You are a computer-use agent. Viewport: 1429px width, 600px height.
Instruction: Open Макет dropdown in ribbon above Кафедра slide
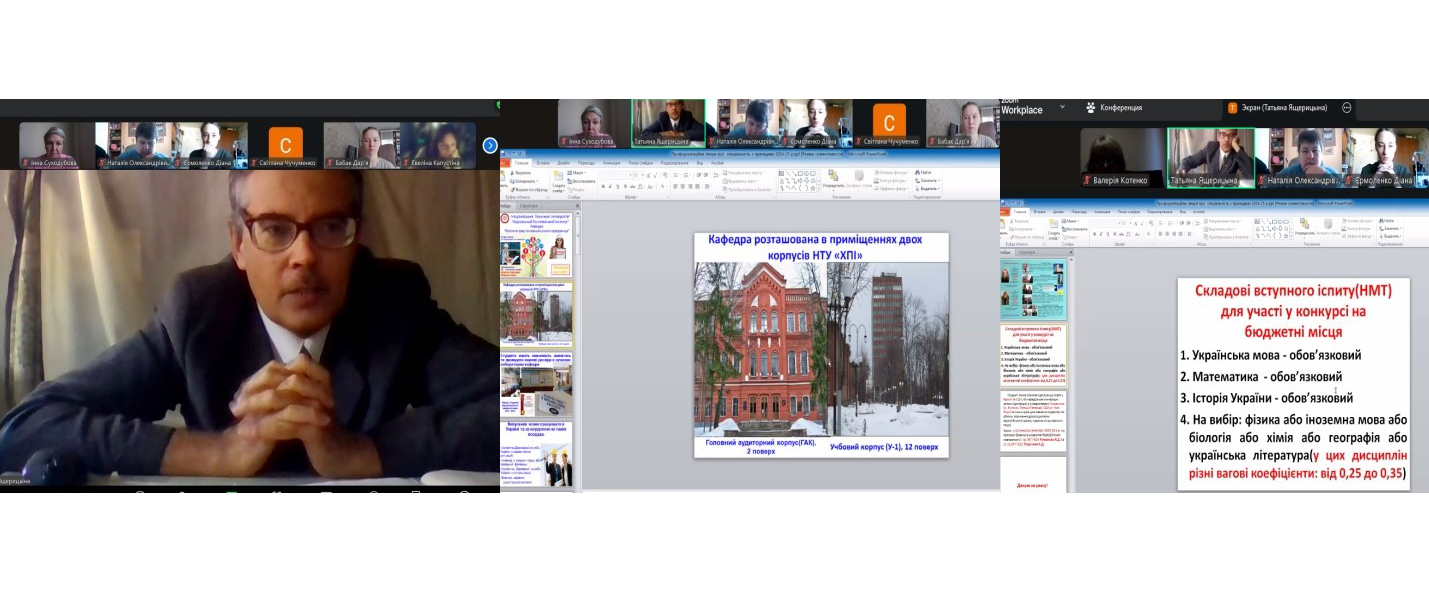(578, 172)
